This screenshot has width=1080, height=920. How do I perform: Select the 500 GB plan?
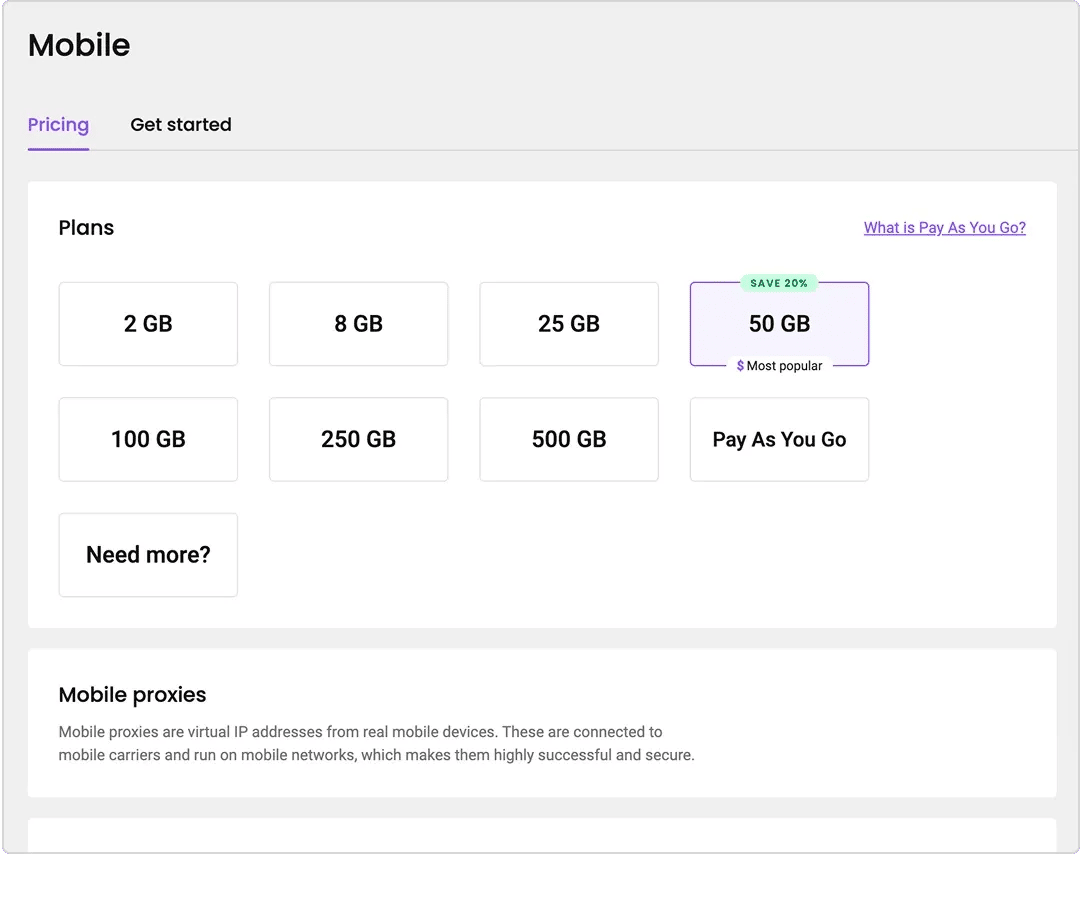point(569,439)
